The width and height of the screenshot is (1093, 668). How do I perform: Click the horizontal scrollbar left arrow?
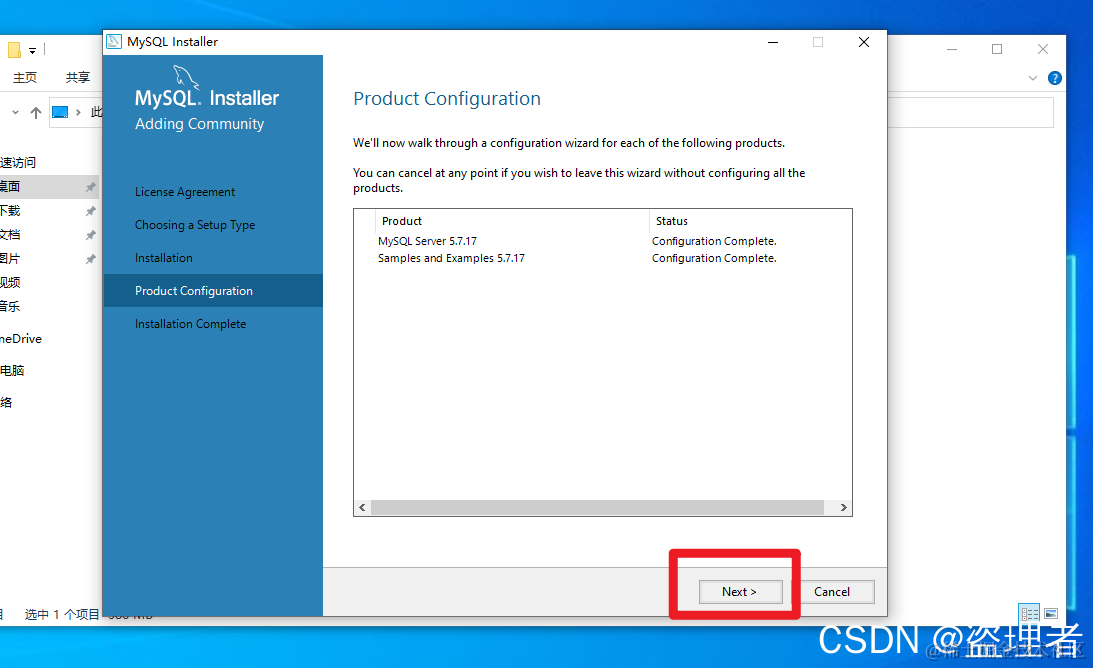pos(362,508)
